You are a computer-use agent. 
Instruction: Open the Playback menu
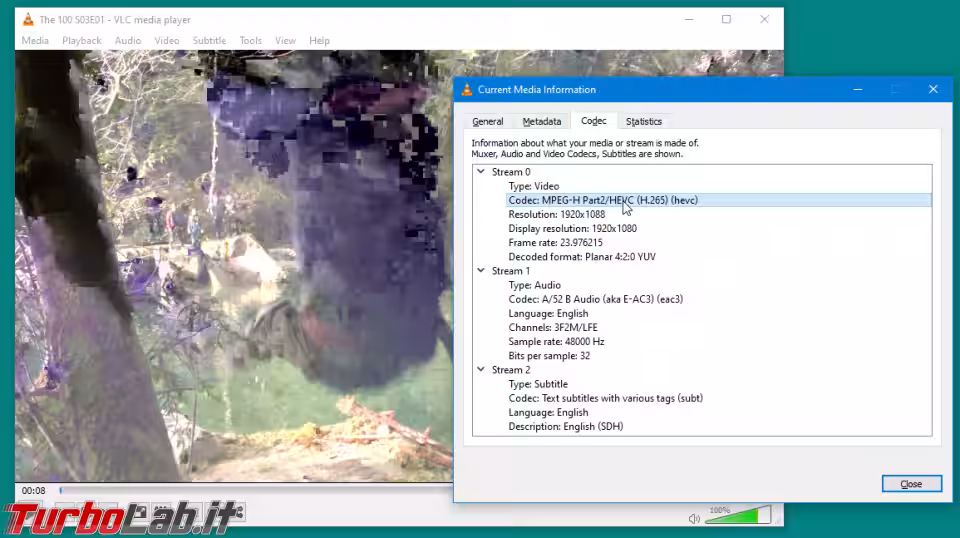point(81,40)
